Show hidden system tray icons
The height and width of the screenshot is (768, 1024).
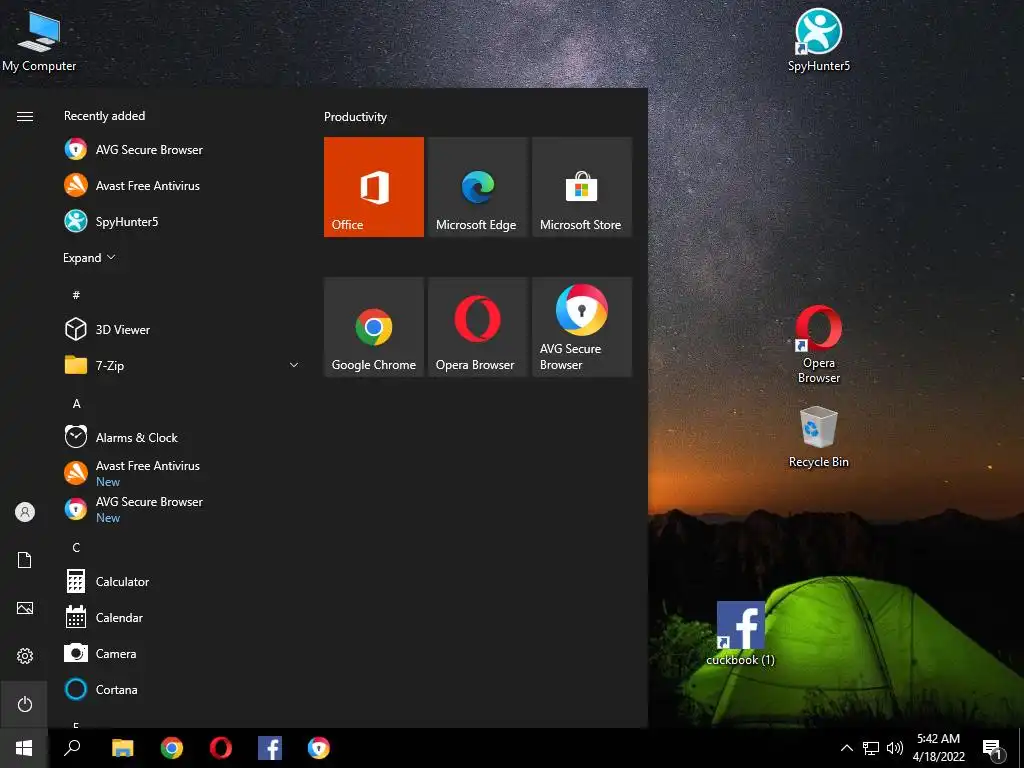point(846,748)
